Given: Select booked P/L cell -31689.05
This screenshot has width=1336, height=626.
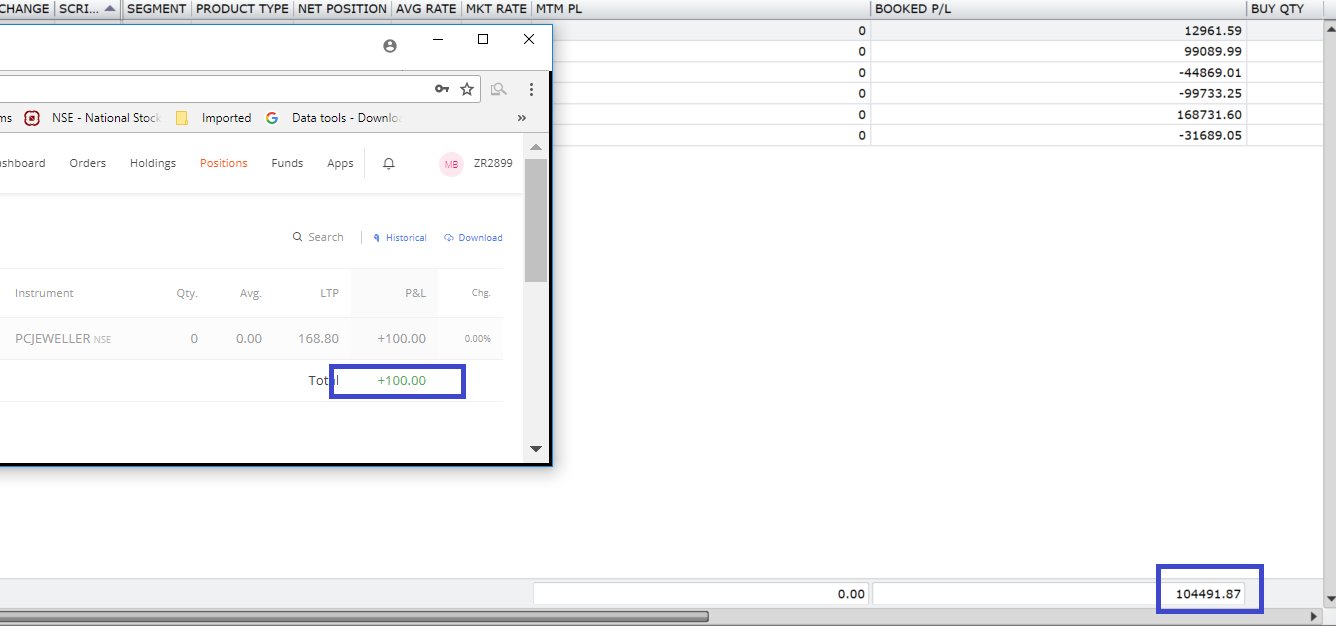Looking at the screenshot, I should 1059,135.
